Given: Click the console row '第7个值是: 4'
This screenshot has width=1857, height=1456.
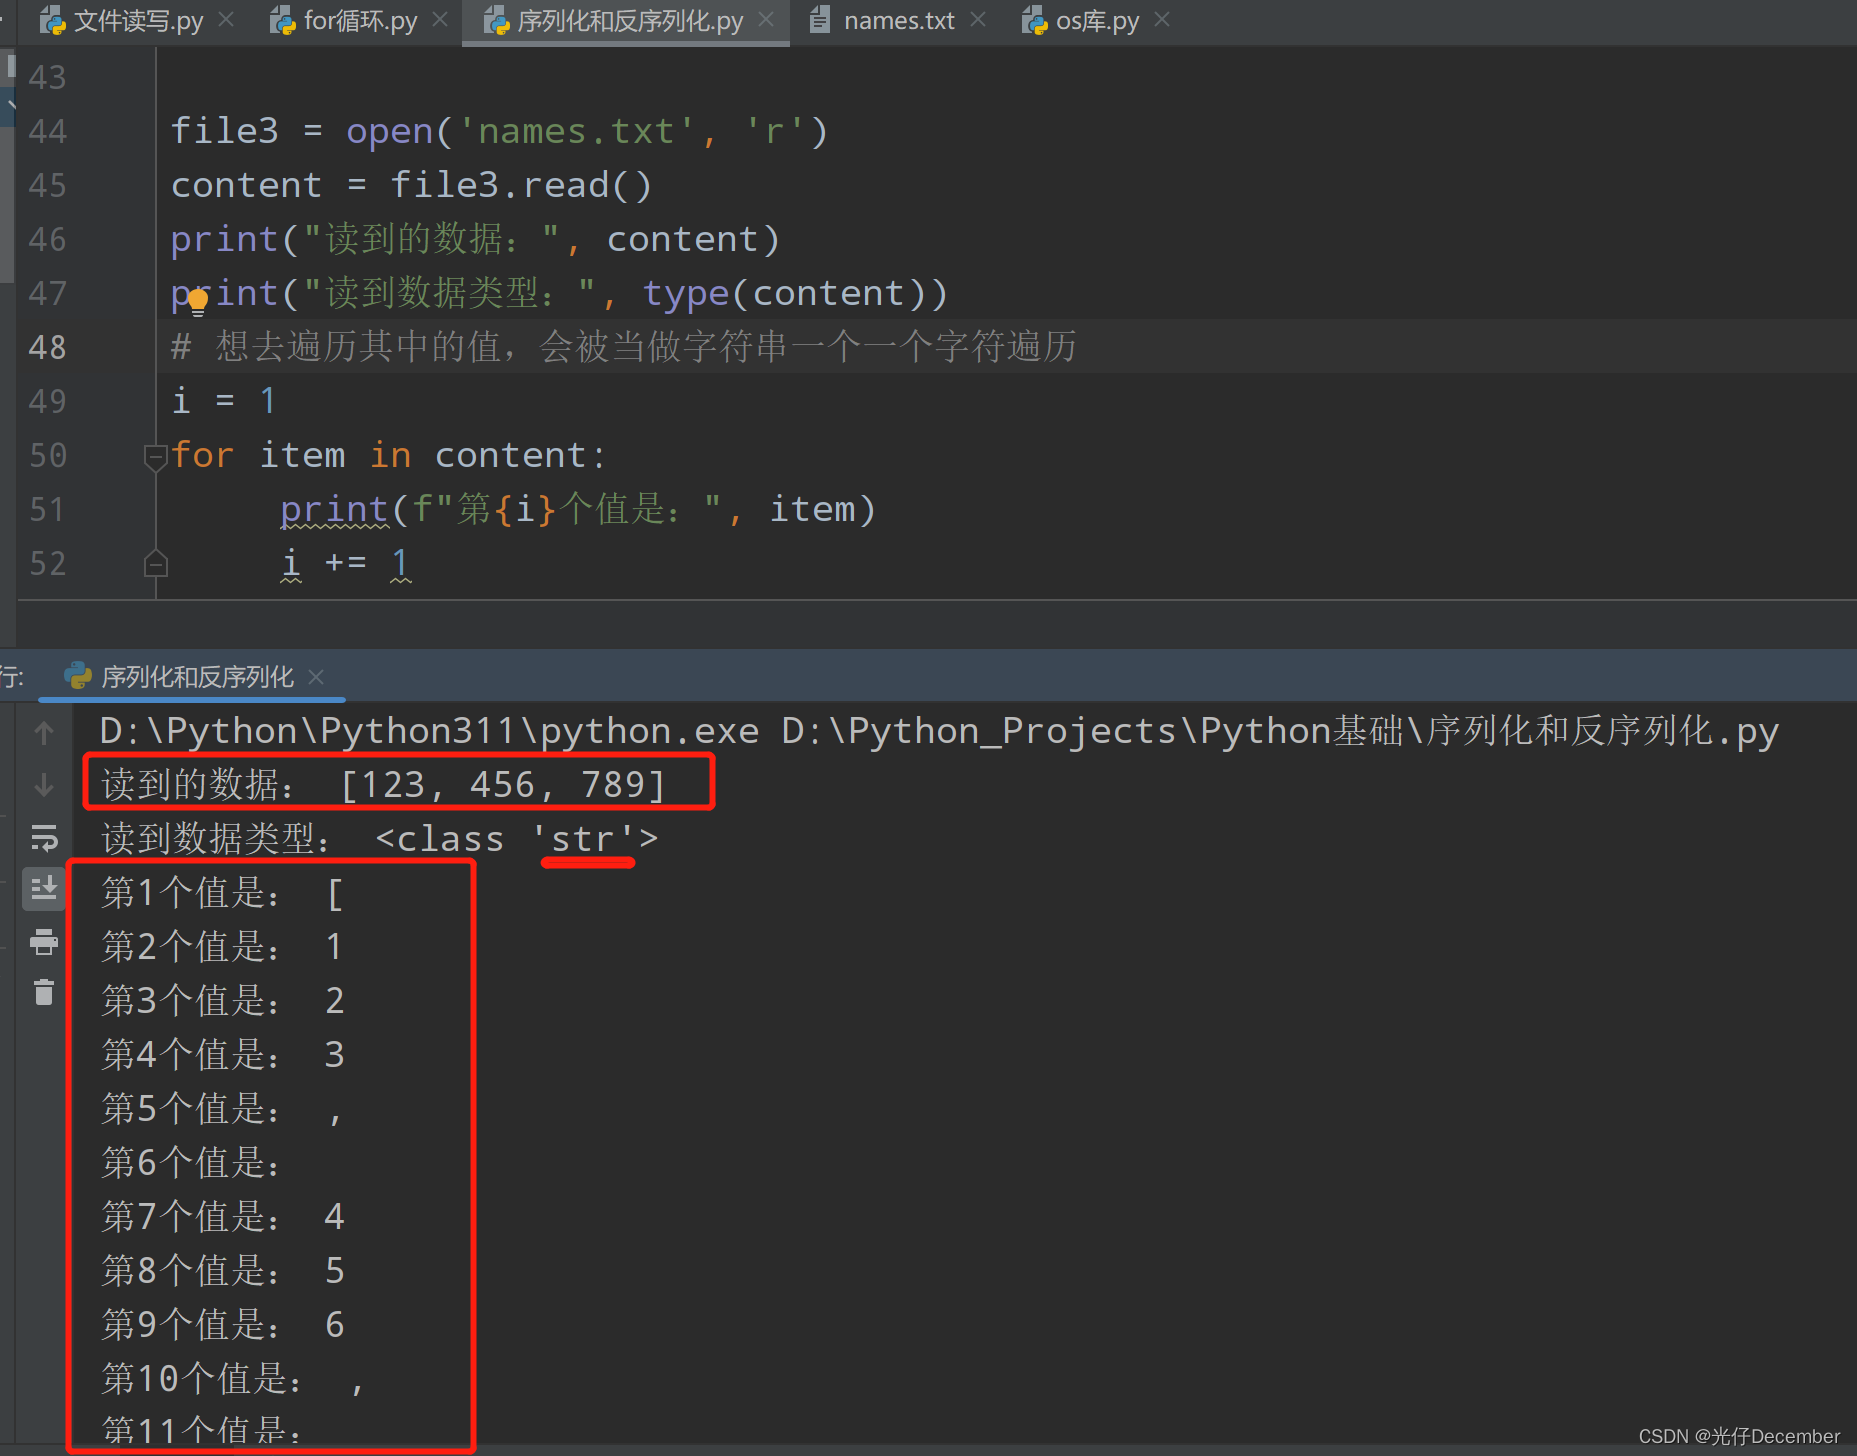Looking at the screenshot, I should pyautogui.click(x=223, y=1217).
